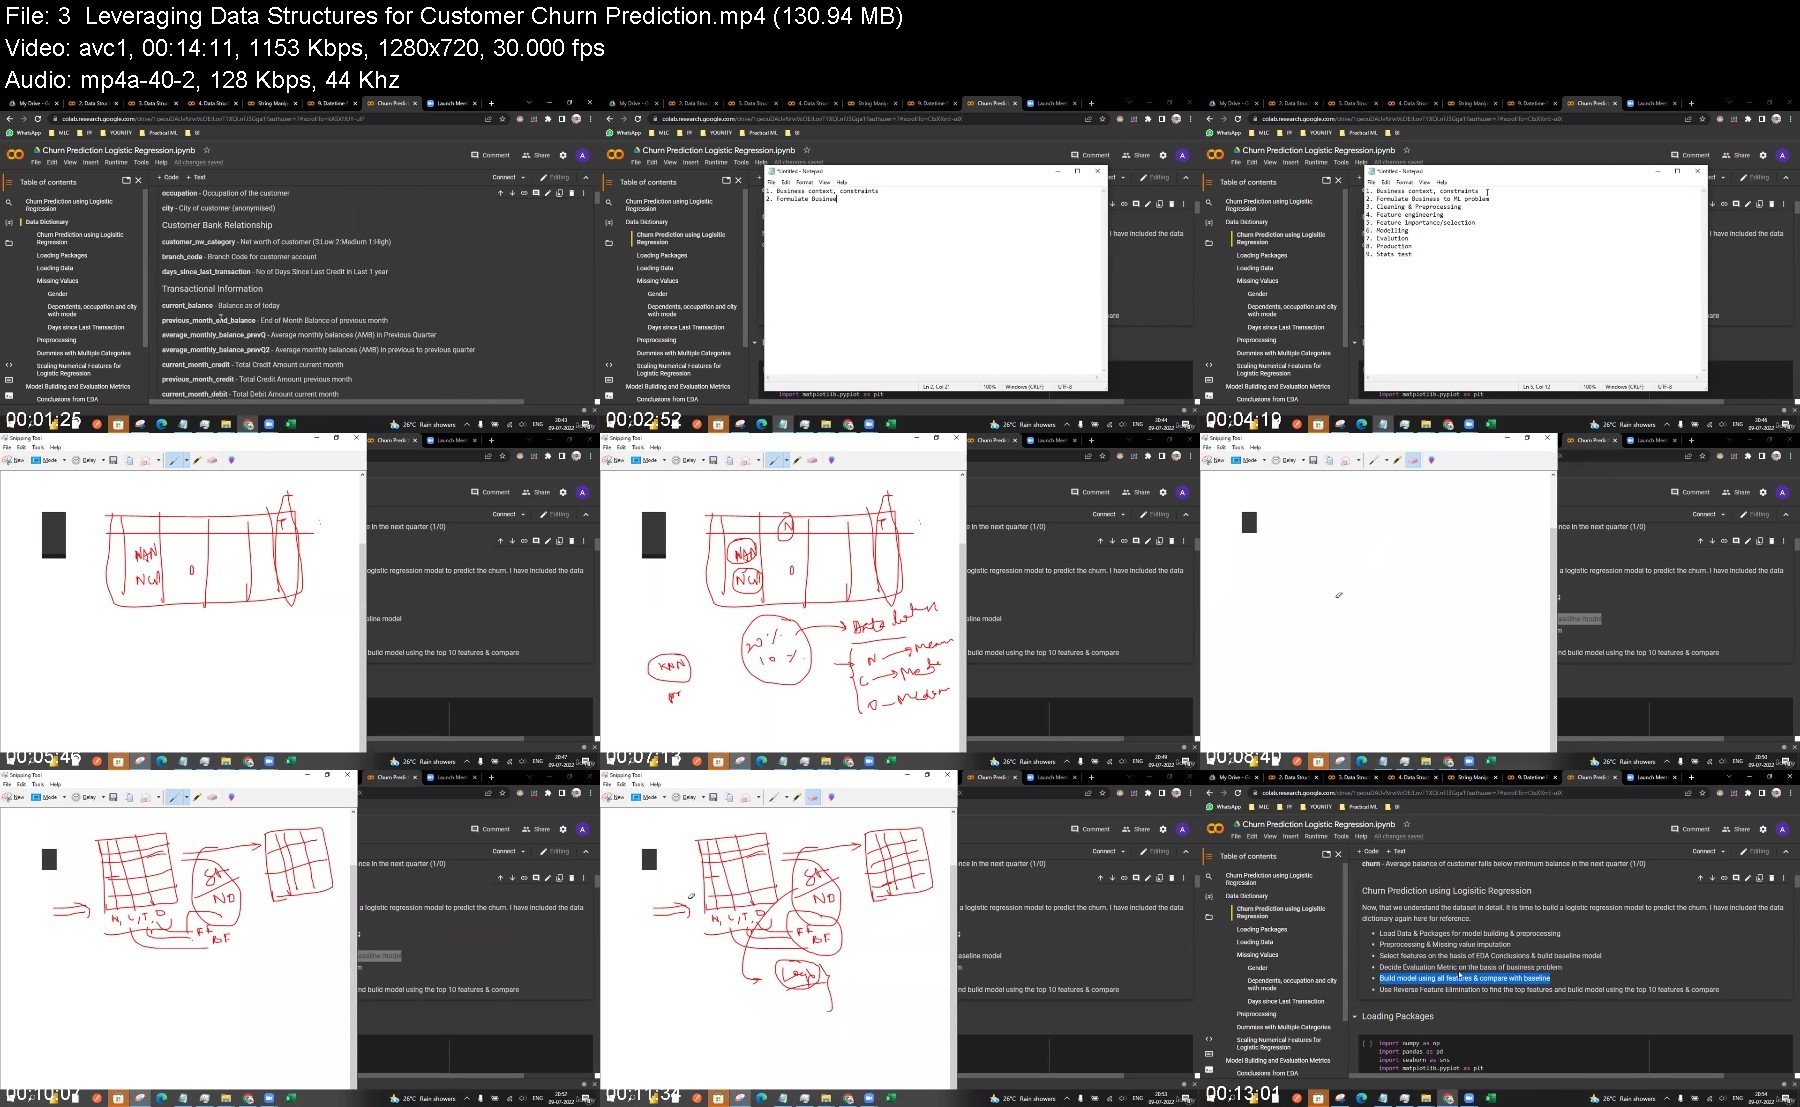1800x1107 pixels.
Task: Toggle Eraser tool in 00:07:13 frame
Action: tap(812, 460)
